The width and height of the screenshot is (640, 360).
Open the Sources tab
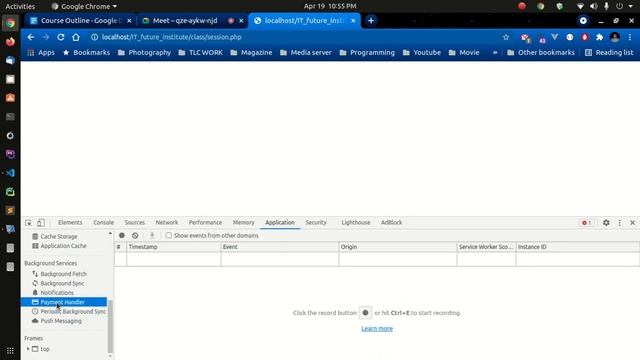point(135,222)
